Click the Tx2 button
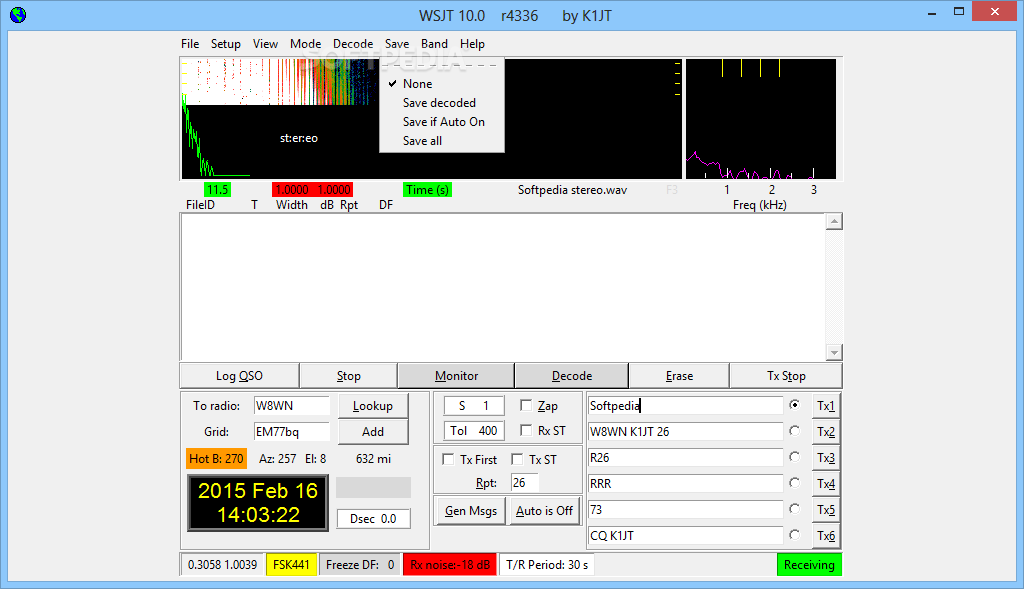This screenshot has height=589, width=1024. (825, 432)
